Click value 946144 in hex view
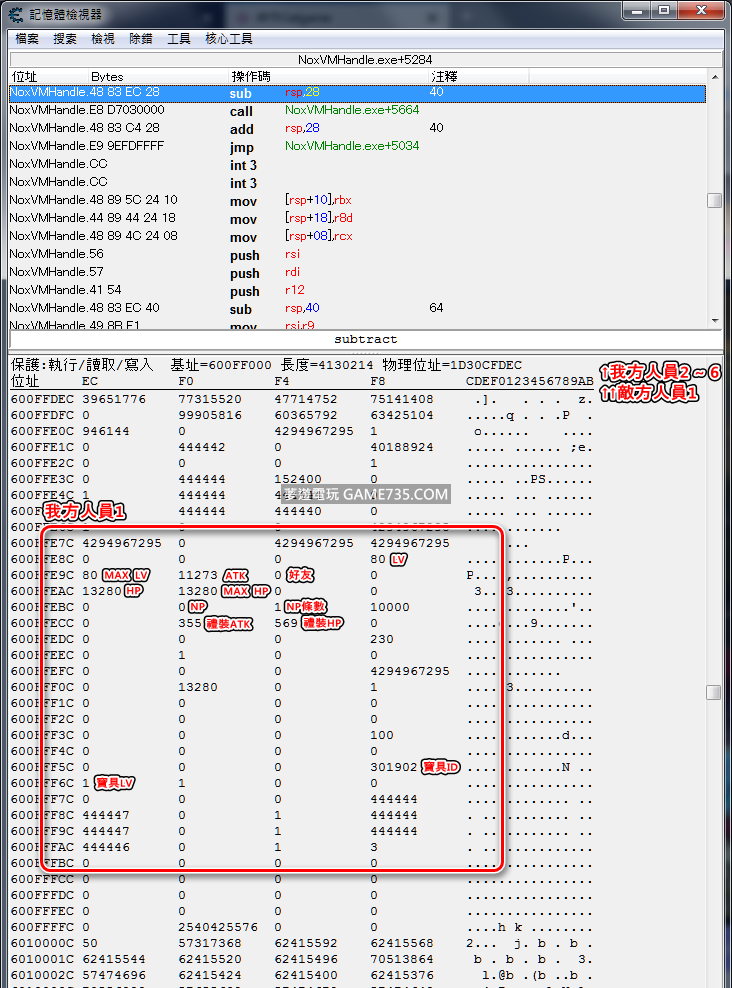This screenshot has width=732, height=988. click(x=106, y=431)
